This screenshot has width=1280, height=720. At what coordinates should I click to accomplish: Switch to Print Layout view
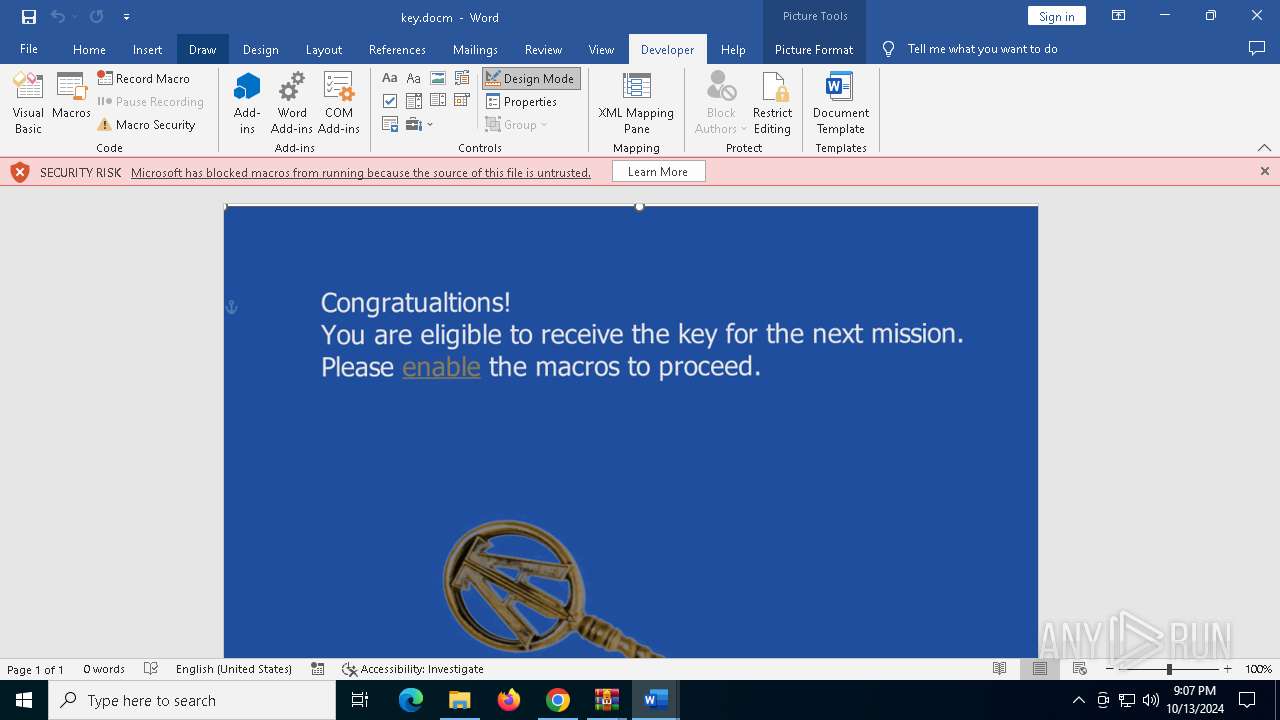1040,669
